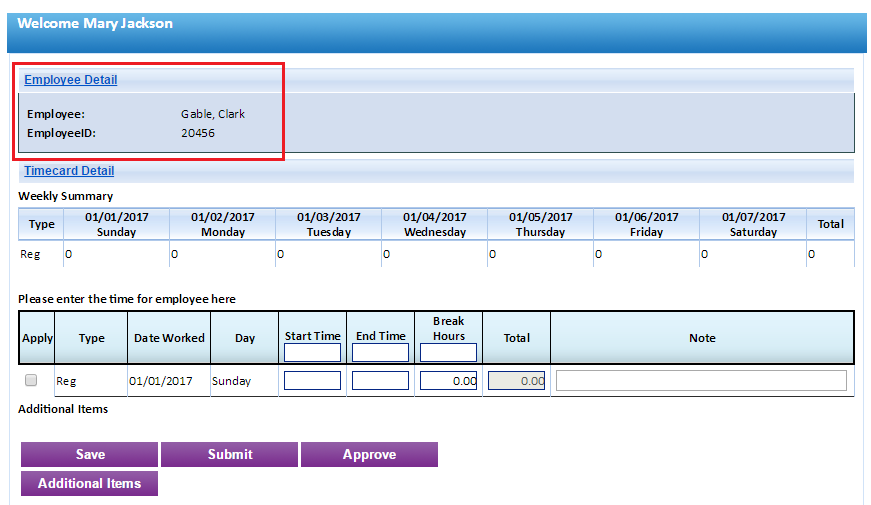Viewport: 871px width, 505px height.
Task: Click the 'Note' column header
Action: click(x=702, y=338)
